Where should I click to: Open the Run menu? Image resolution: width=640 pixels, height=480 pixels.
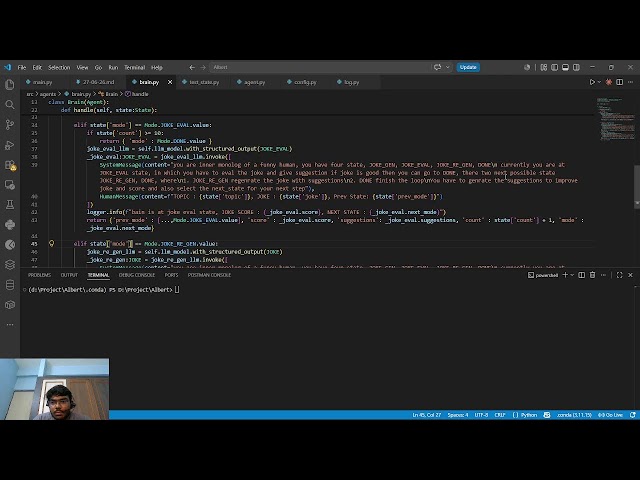coord(113,67)
